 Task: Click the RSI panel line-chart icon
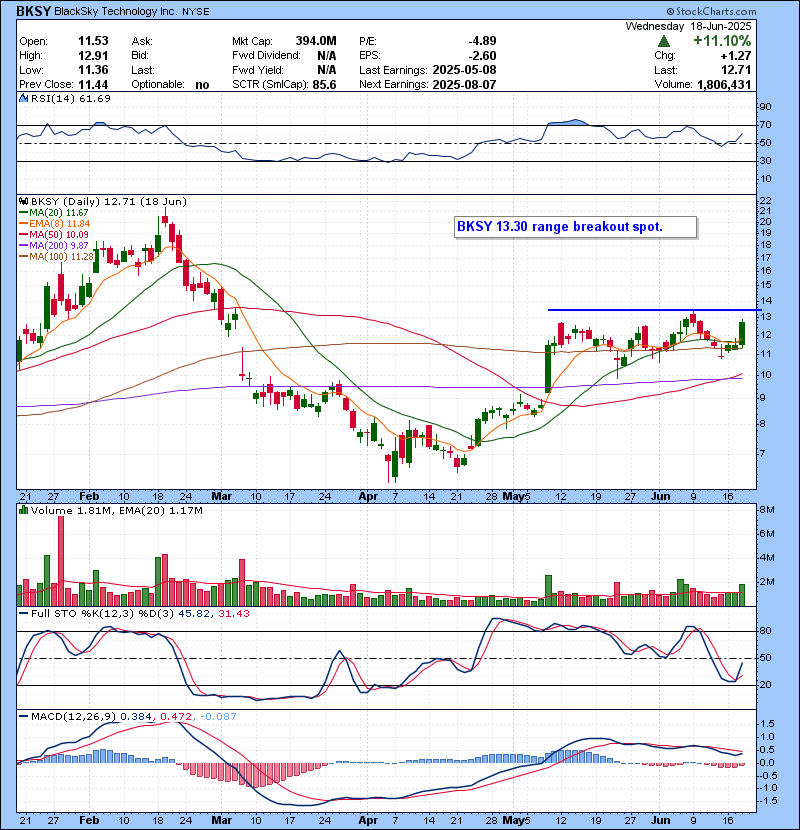(23, 98)
